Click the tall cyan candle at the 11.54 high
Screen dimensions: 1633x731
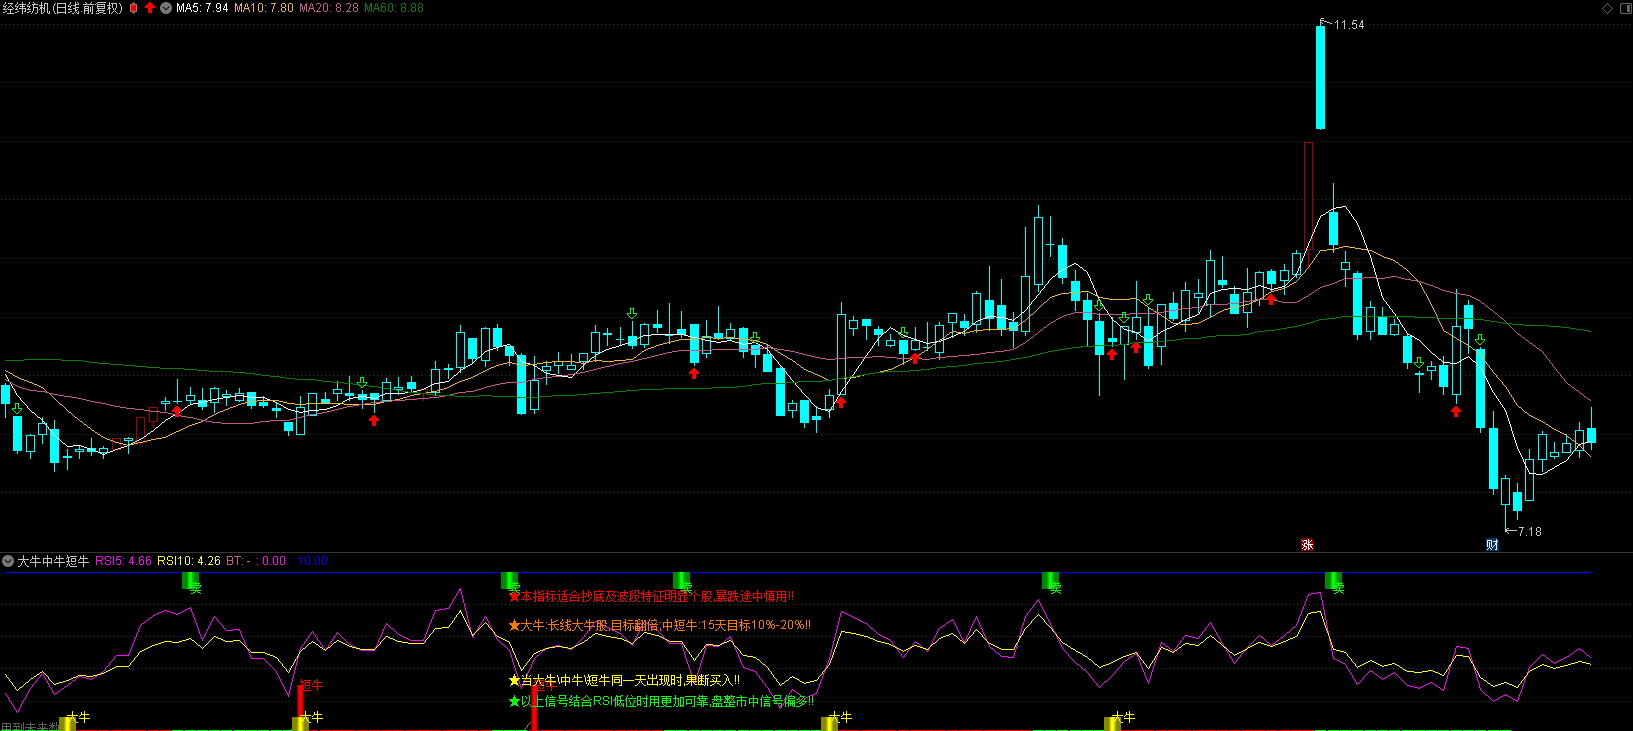coord(1320,77)
